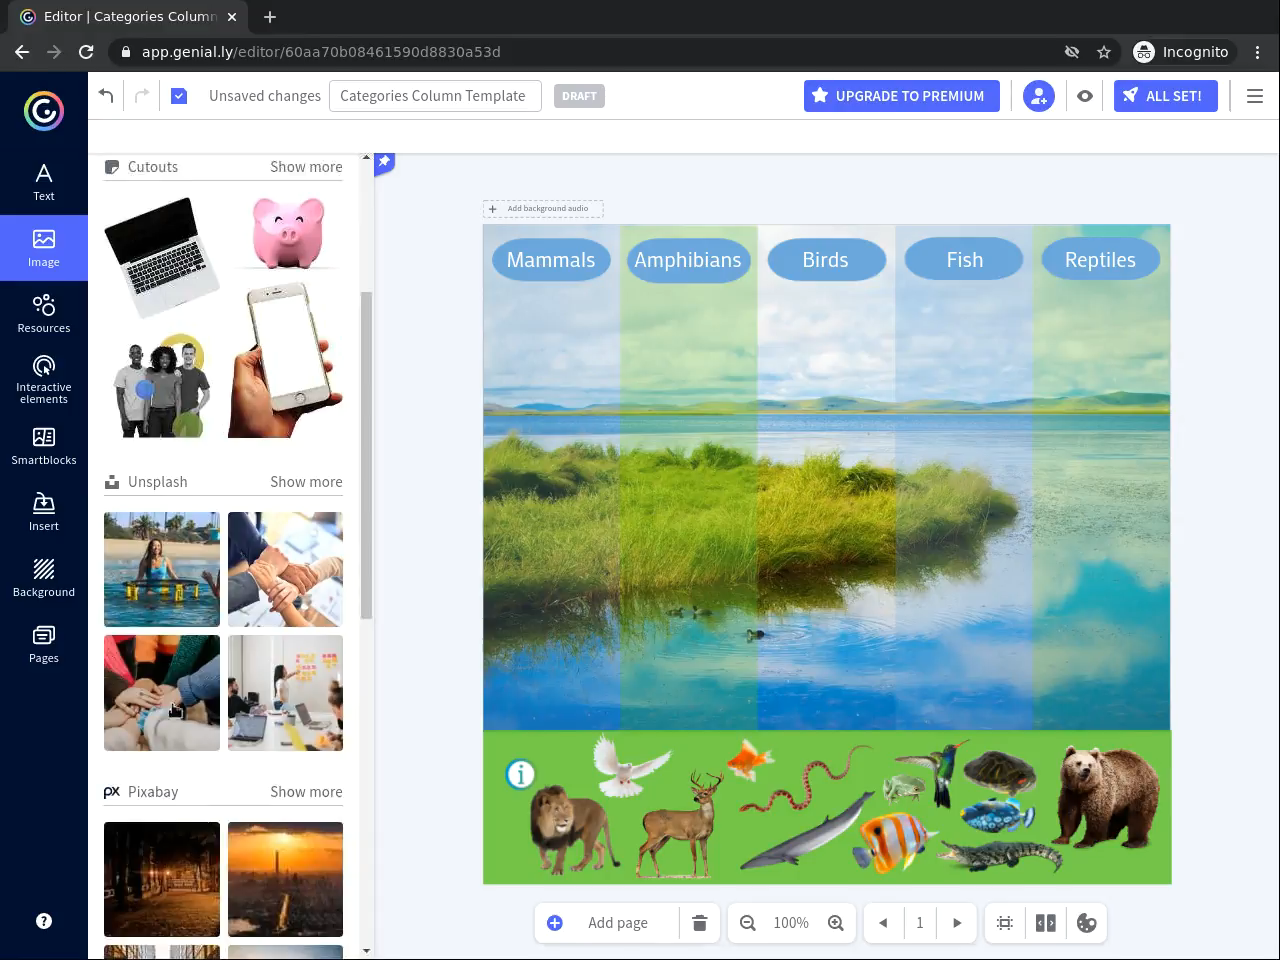Viewport: 1280px width, 960px height.
Task: Zoom out of the canvas
Action: (748, 923)
